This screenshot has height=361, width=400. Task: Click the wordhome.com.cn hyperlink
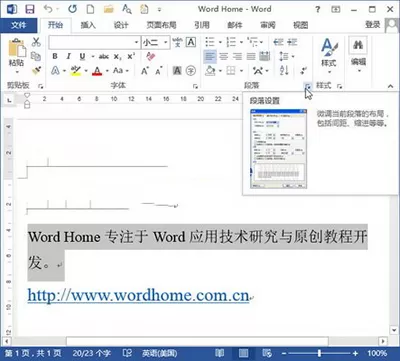click(x=138, y=296)
